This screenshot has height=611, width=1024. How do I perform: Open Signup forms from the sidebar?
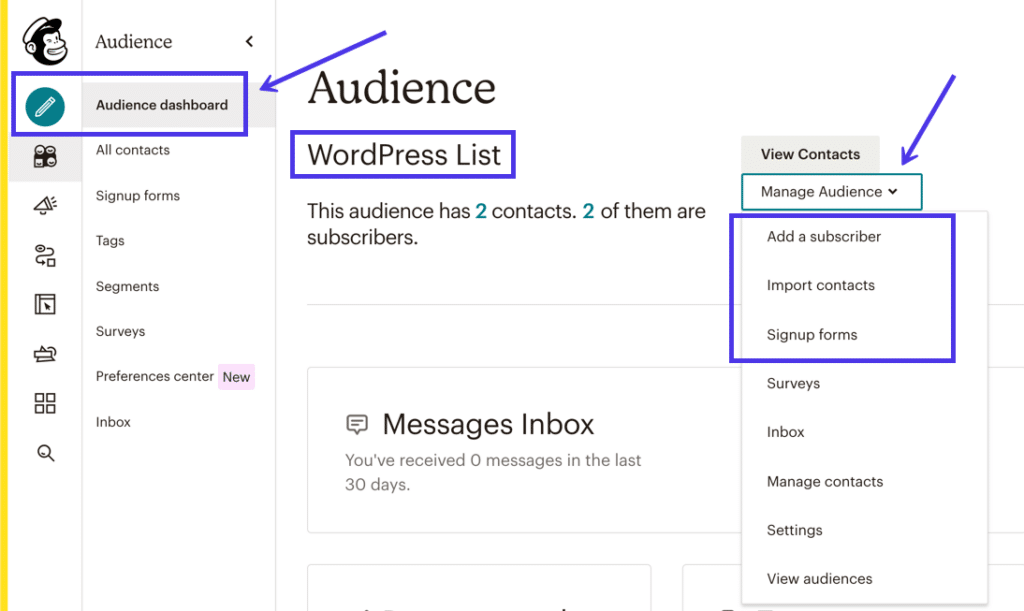click(x=137, y=195)
